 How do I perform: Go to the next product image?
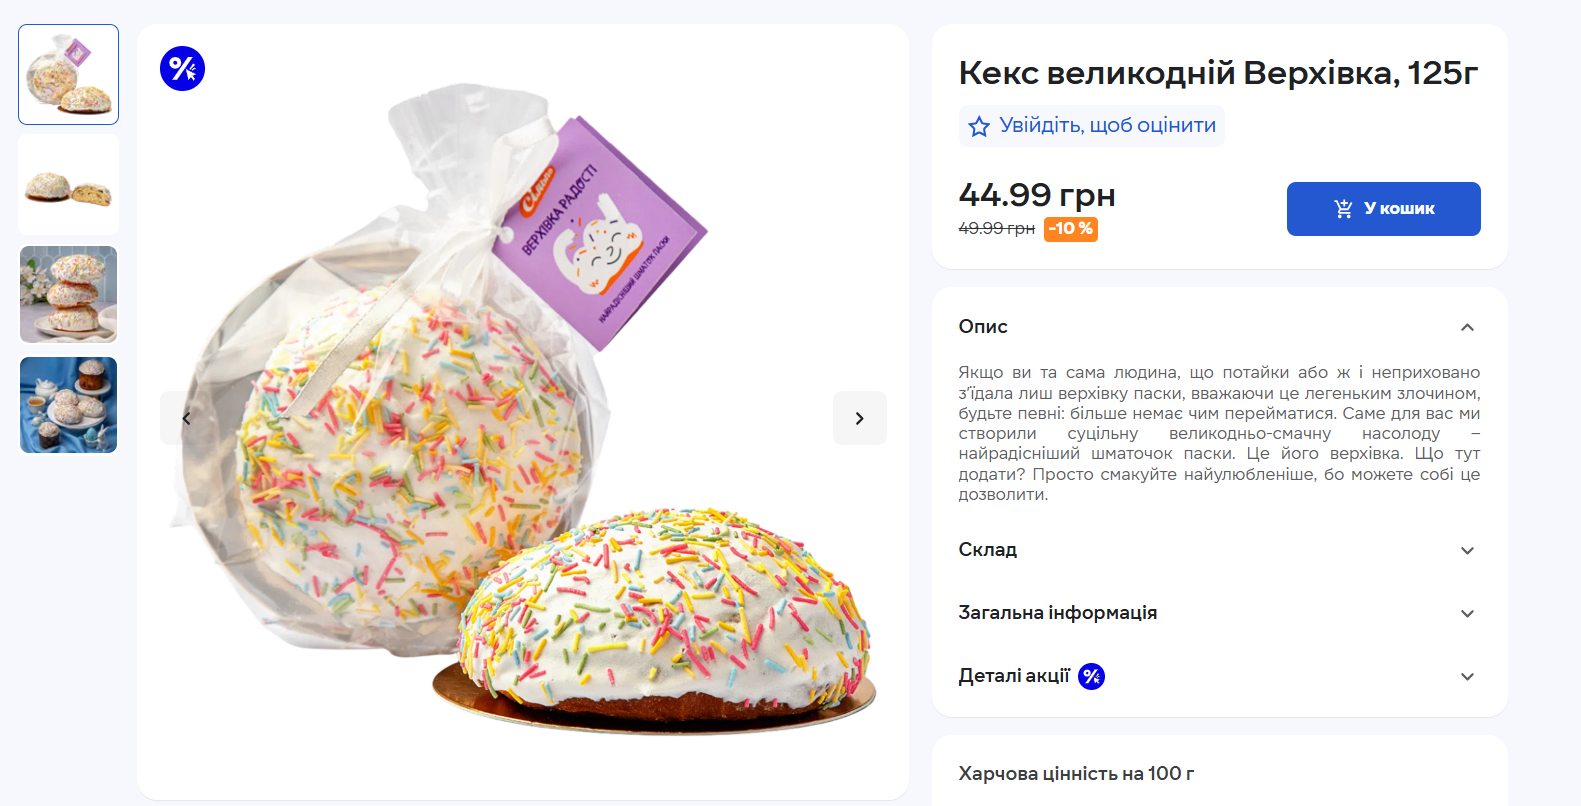tap(859, 418)
